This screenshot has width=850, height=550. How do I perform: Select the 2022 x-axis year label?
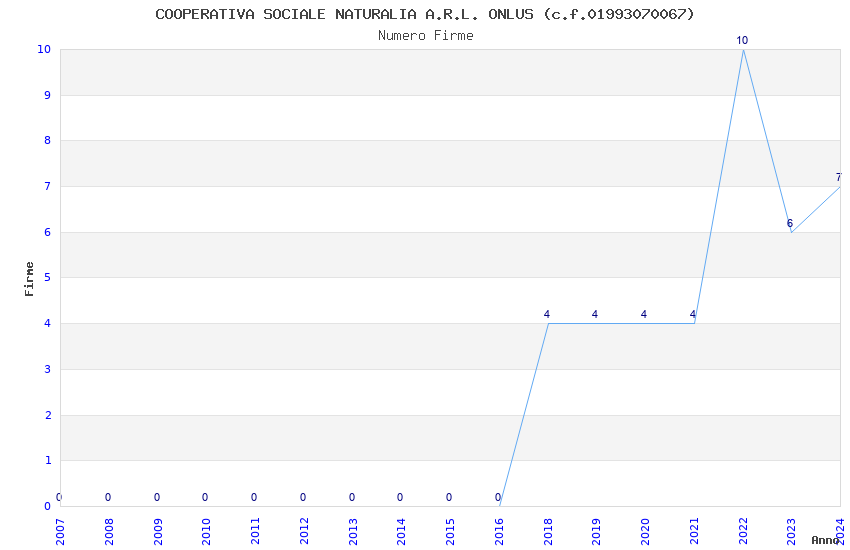[x=743, y=531]
